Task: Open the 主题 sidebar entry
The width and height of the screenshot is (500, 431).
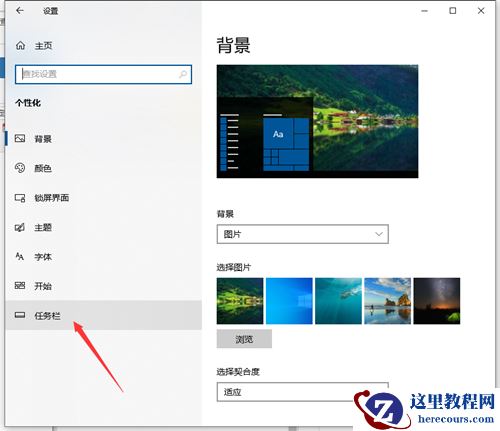Action: pos(103,227)
